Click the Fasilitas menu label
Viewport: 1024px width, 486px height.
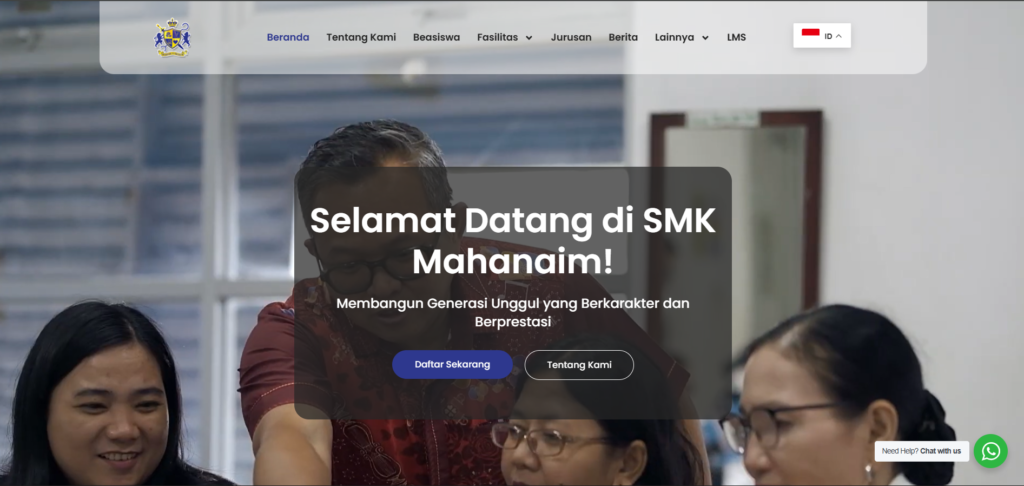click(x=498, y=37)
